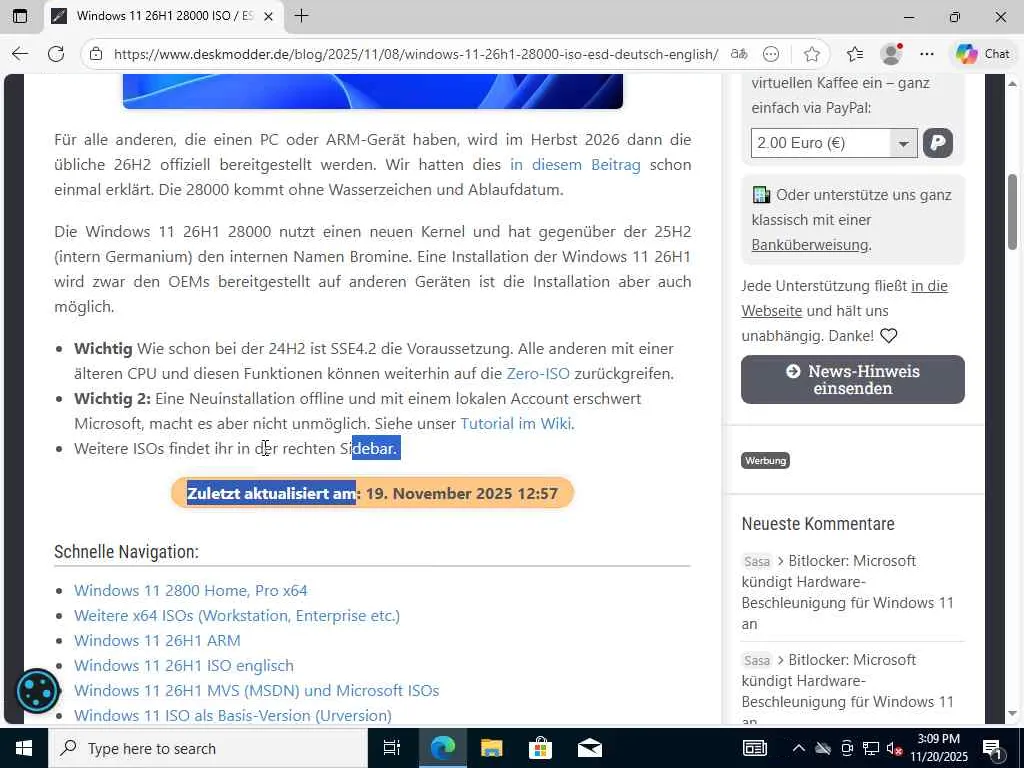1024x768 pixels.
Task: Open Mail app from taskbar
Action: [x=590, y=748]
